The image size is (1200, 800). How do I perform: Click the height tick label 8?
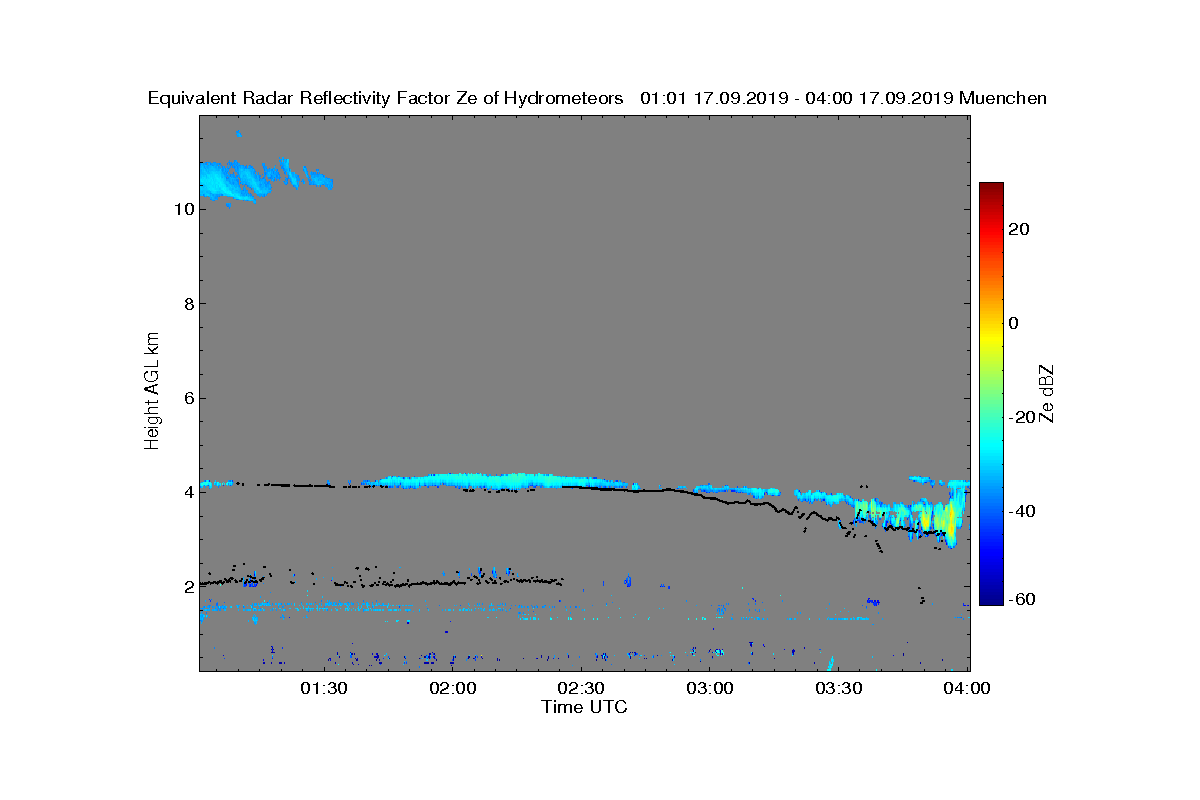coord(187,304)
